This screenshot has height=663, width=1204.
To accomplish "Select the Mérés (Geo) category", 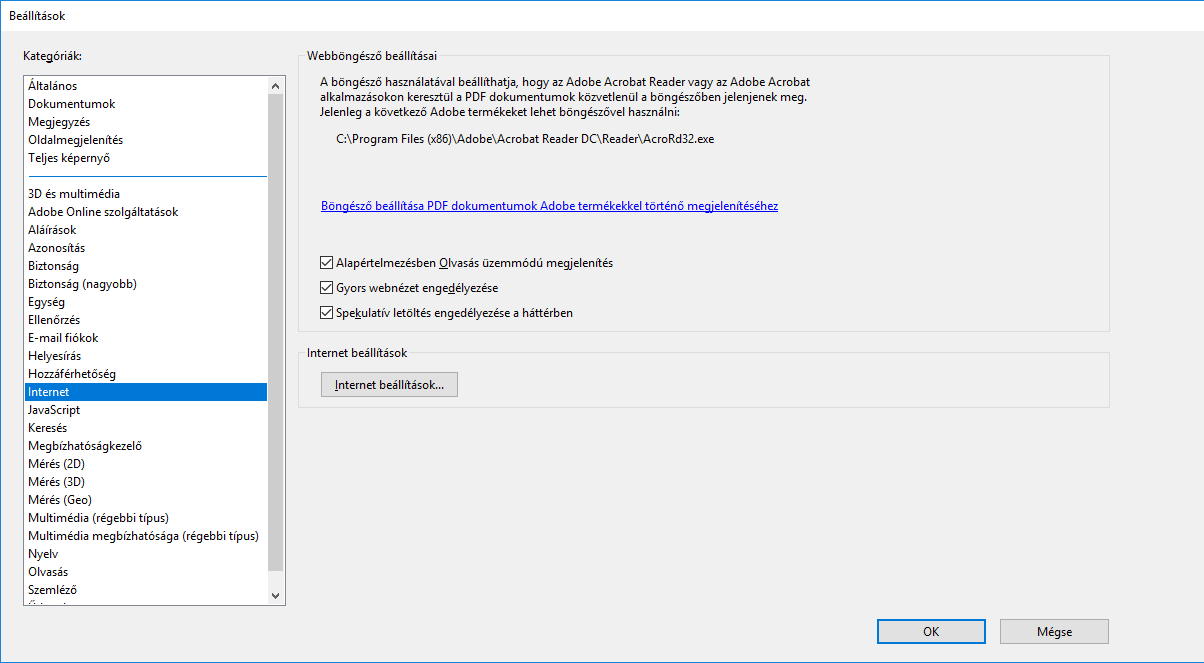I will click(60, 500).
